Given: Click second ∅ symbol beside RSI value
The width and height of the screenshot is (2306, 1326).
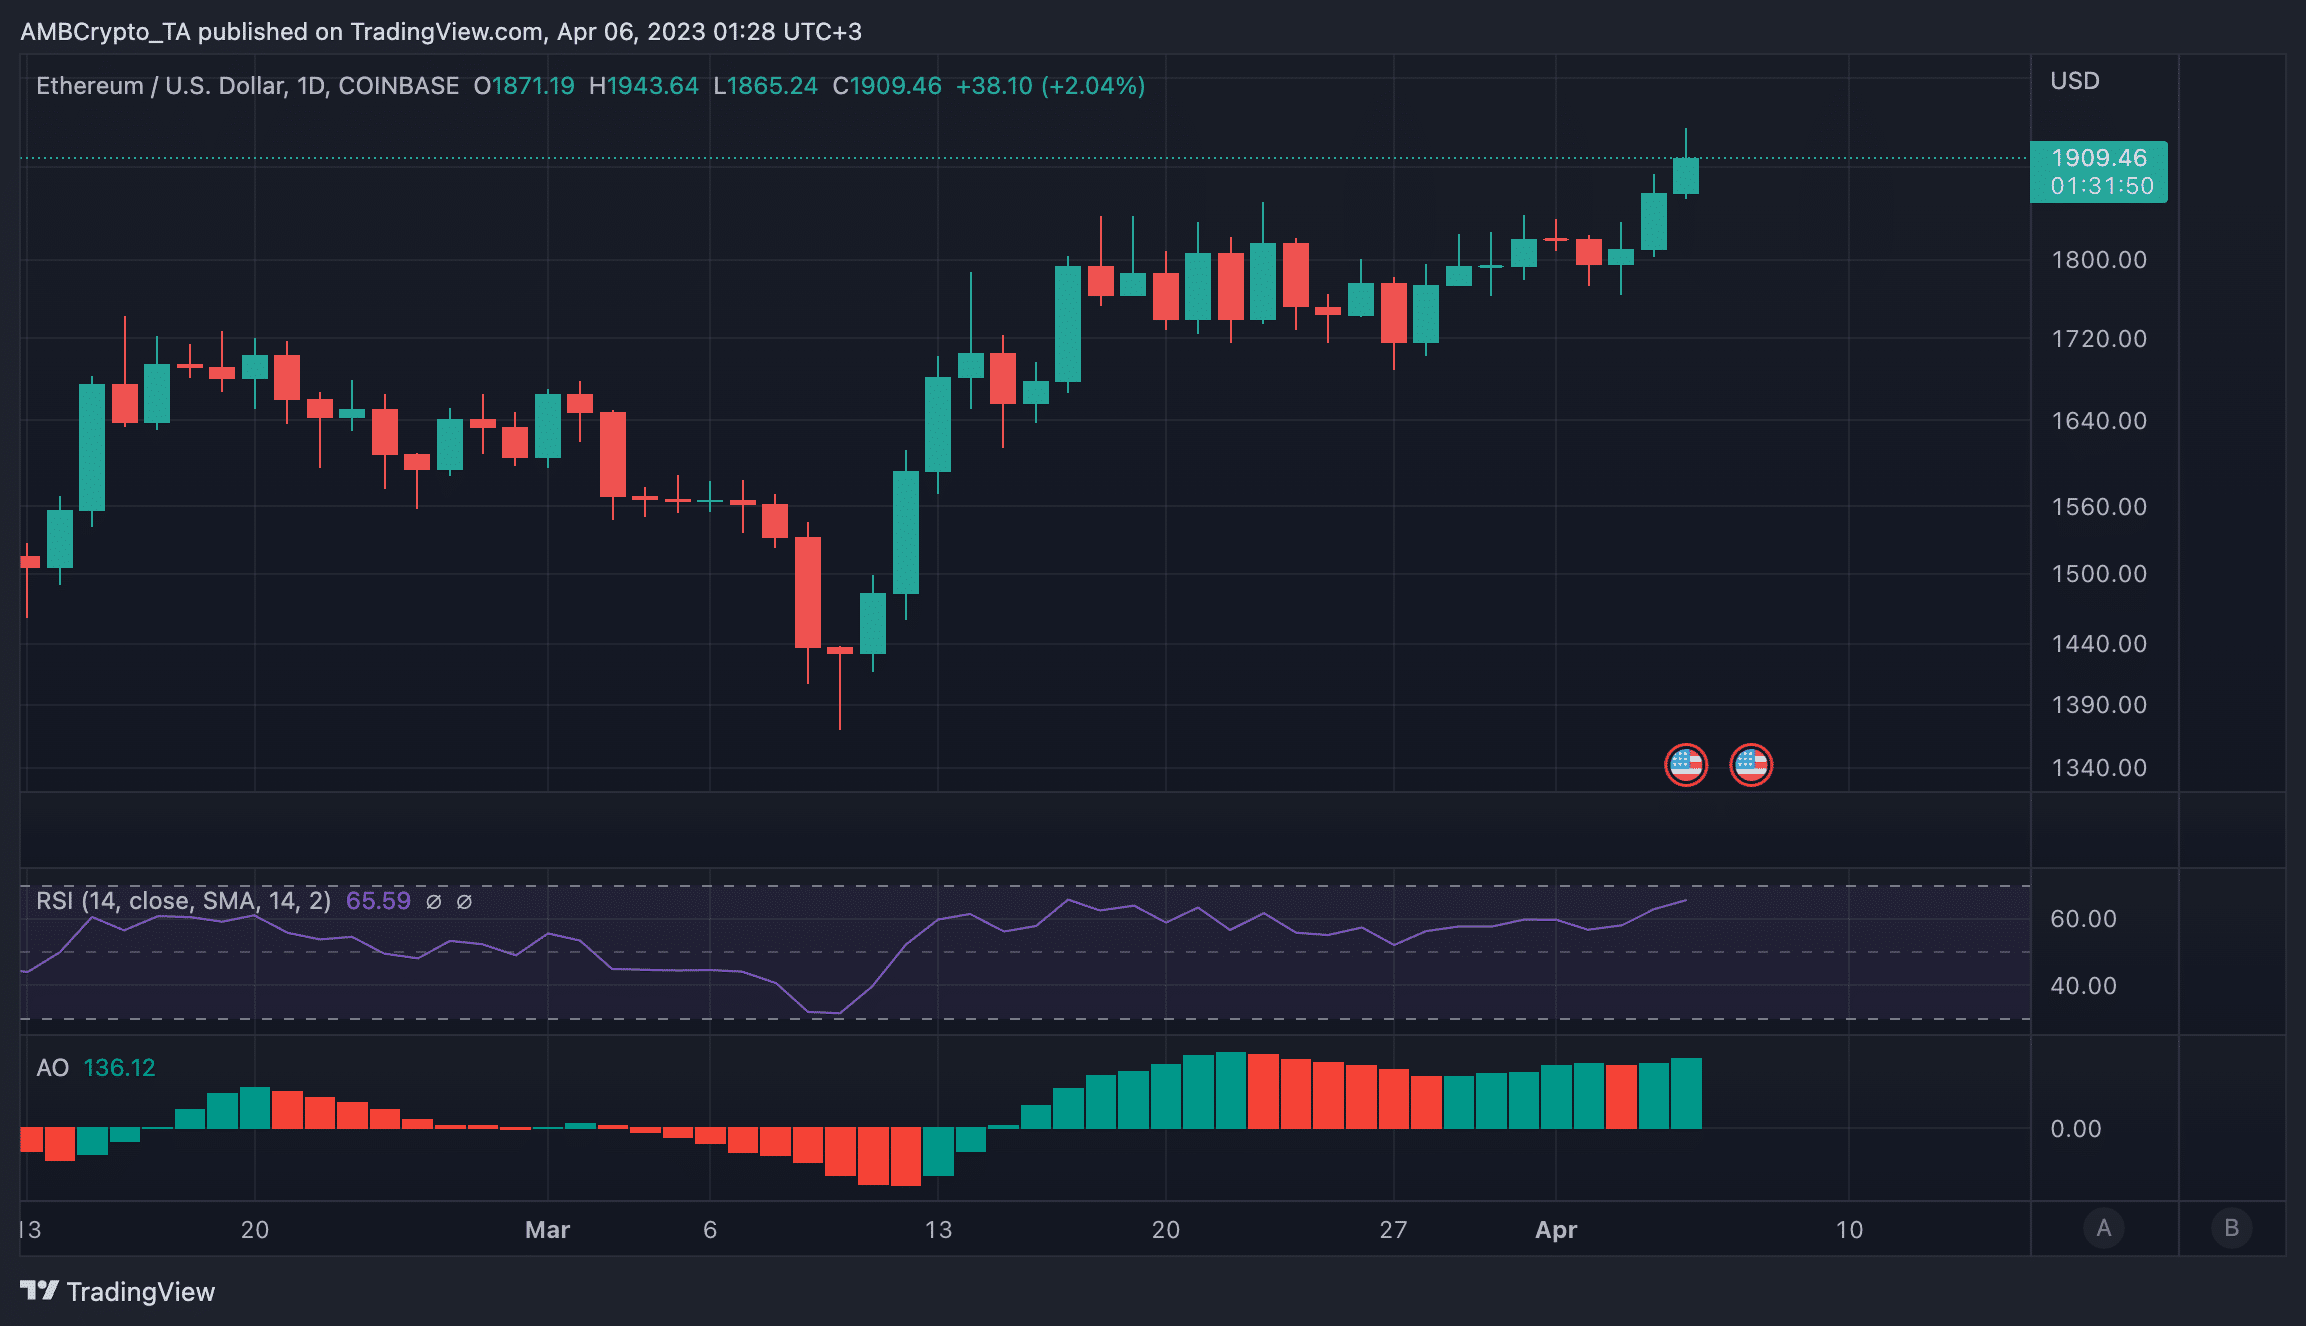Looking at the screenshot, I should (x=464, y=901).
